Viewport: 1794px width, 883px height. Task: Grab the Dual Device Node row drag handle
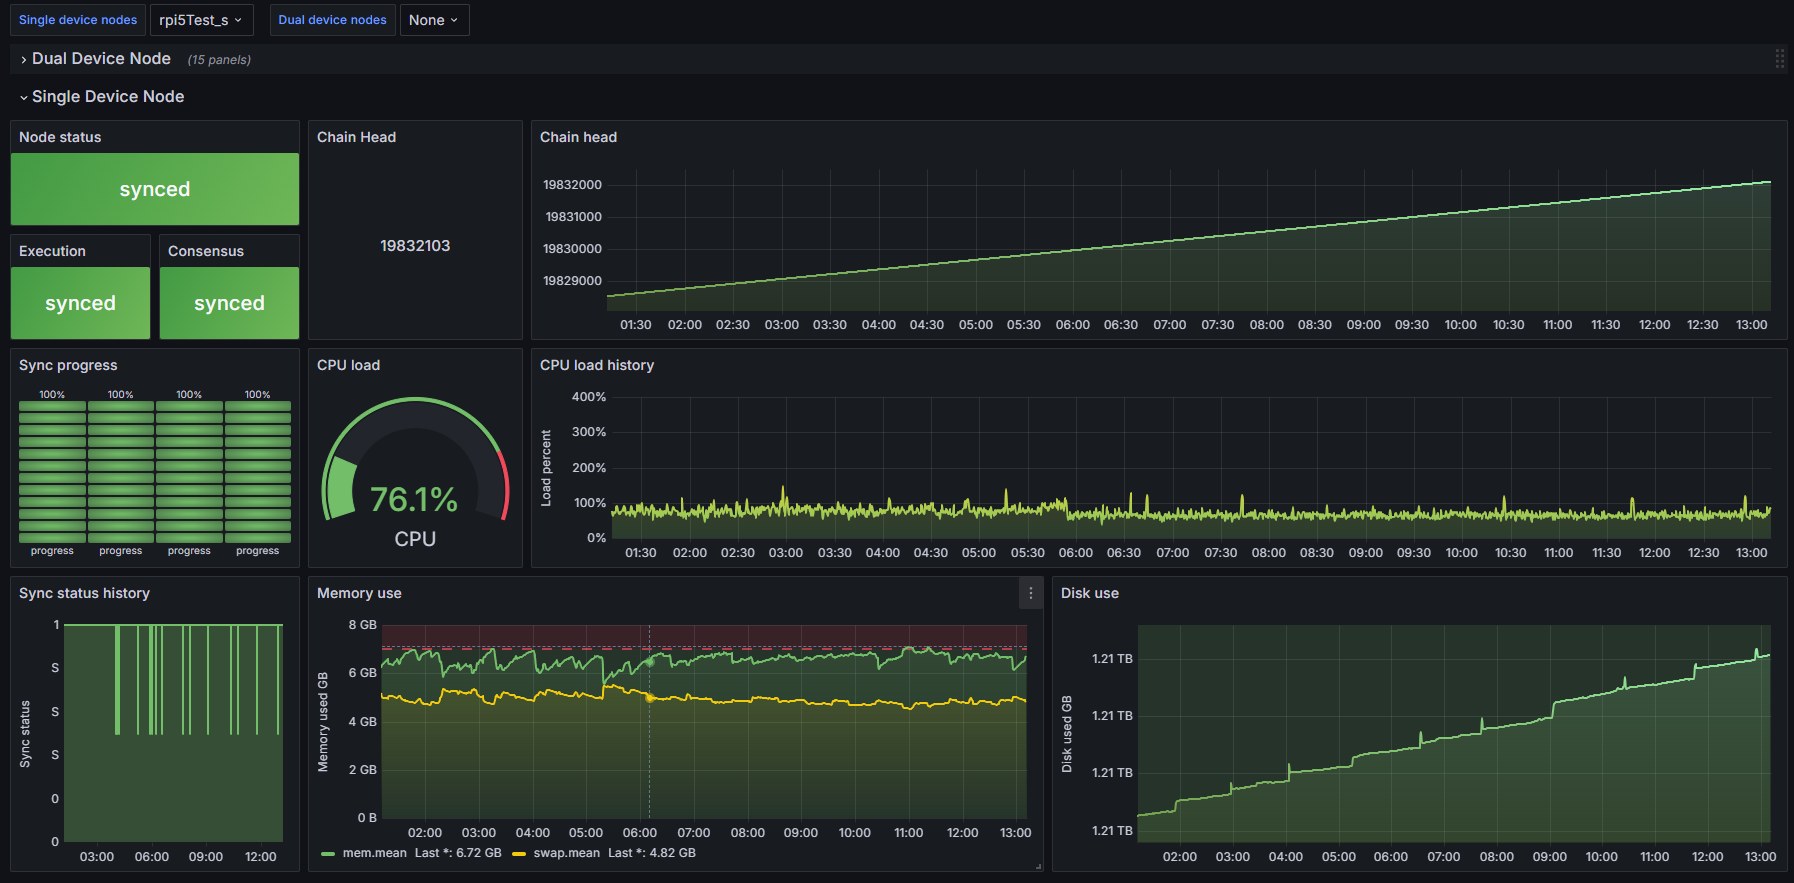point(1780,59)
